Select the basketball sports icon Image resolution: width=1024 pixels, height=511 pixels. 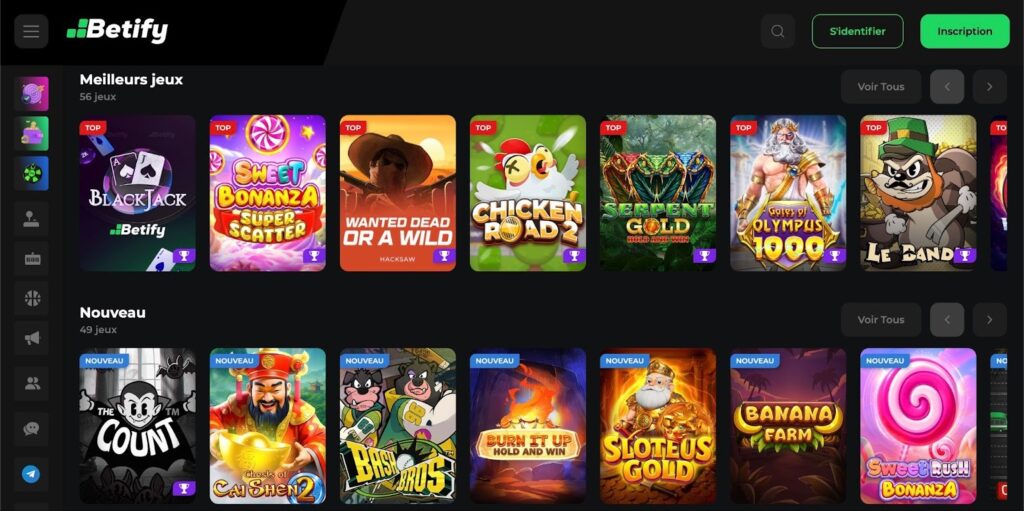pyautogui.click(x=32, y=299)
